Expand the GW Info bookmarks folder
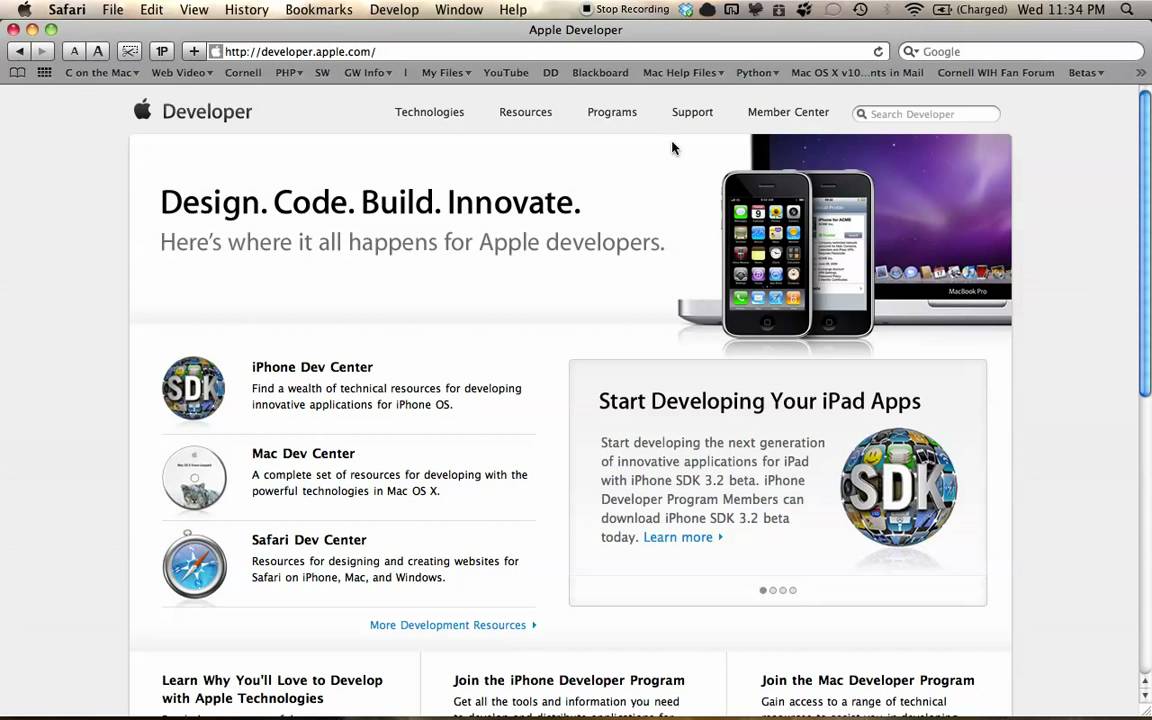 (368, 73)
